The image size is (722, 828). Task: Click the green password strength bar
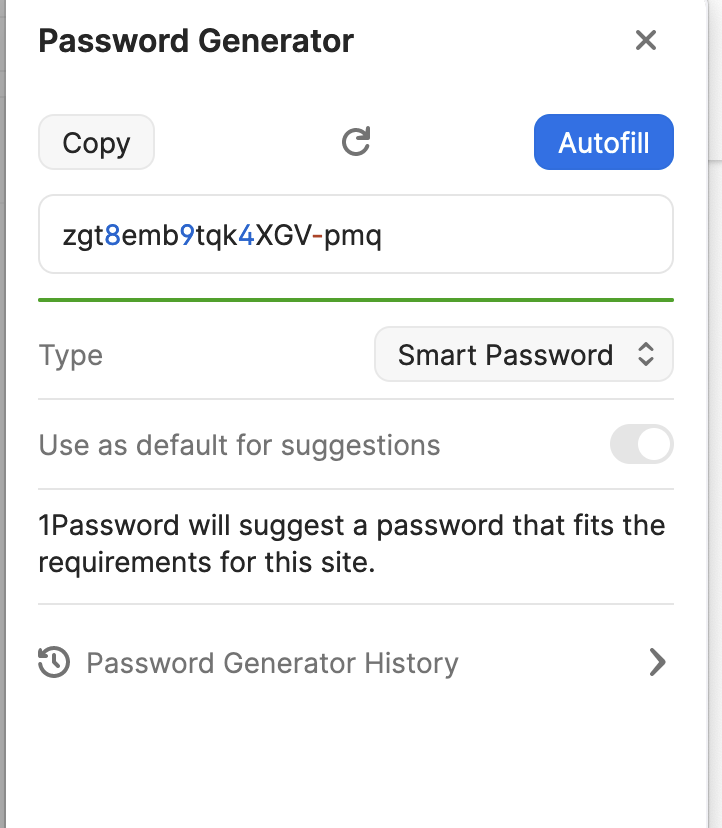355,299
